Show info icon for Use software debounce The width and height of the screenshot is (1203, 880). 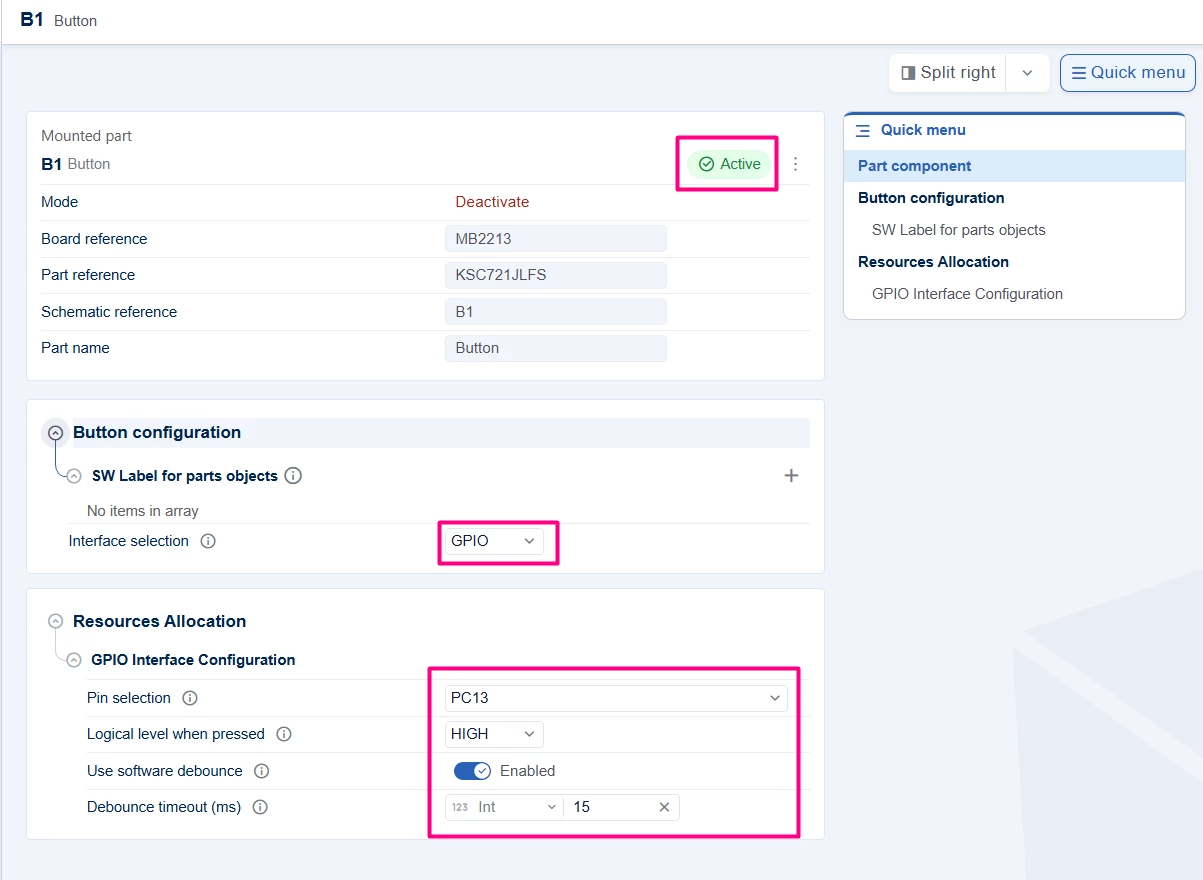click(x=262, y=771)
